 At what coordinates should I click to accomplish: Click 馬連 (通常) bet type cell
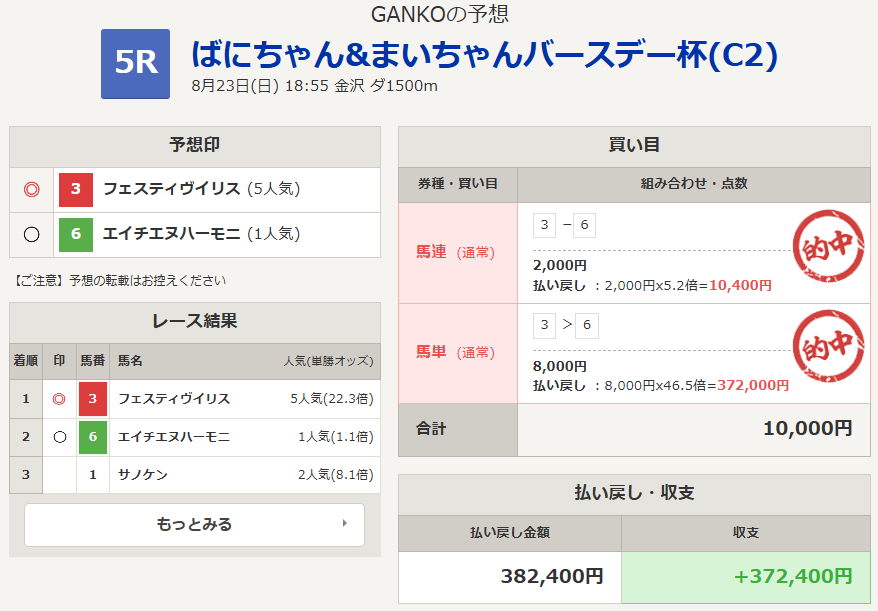(x=457, y=253)
